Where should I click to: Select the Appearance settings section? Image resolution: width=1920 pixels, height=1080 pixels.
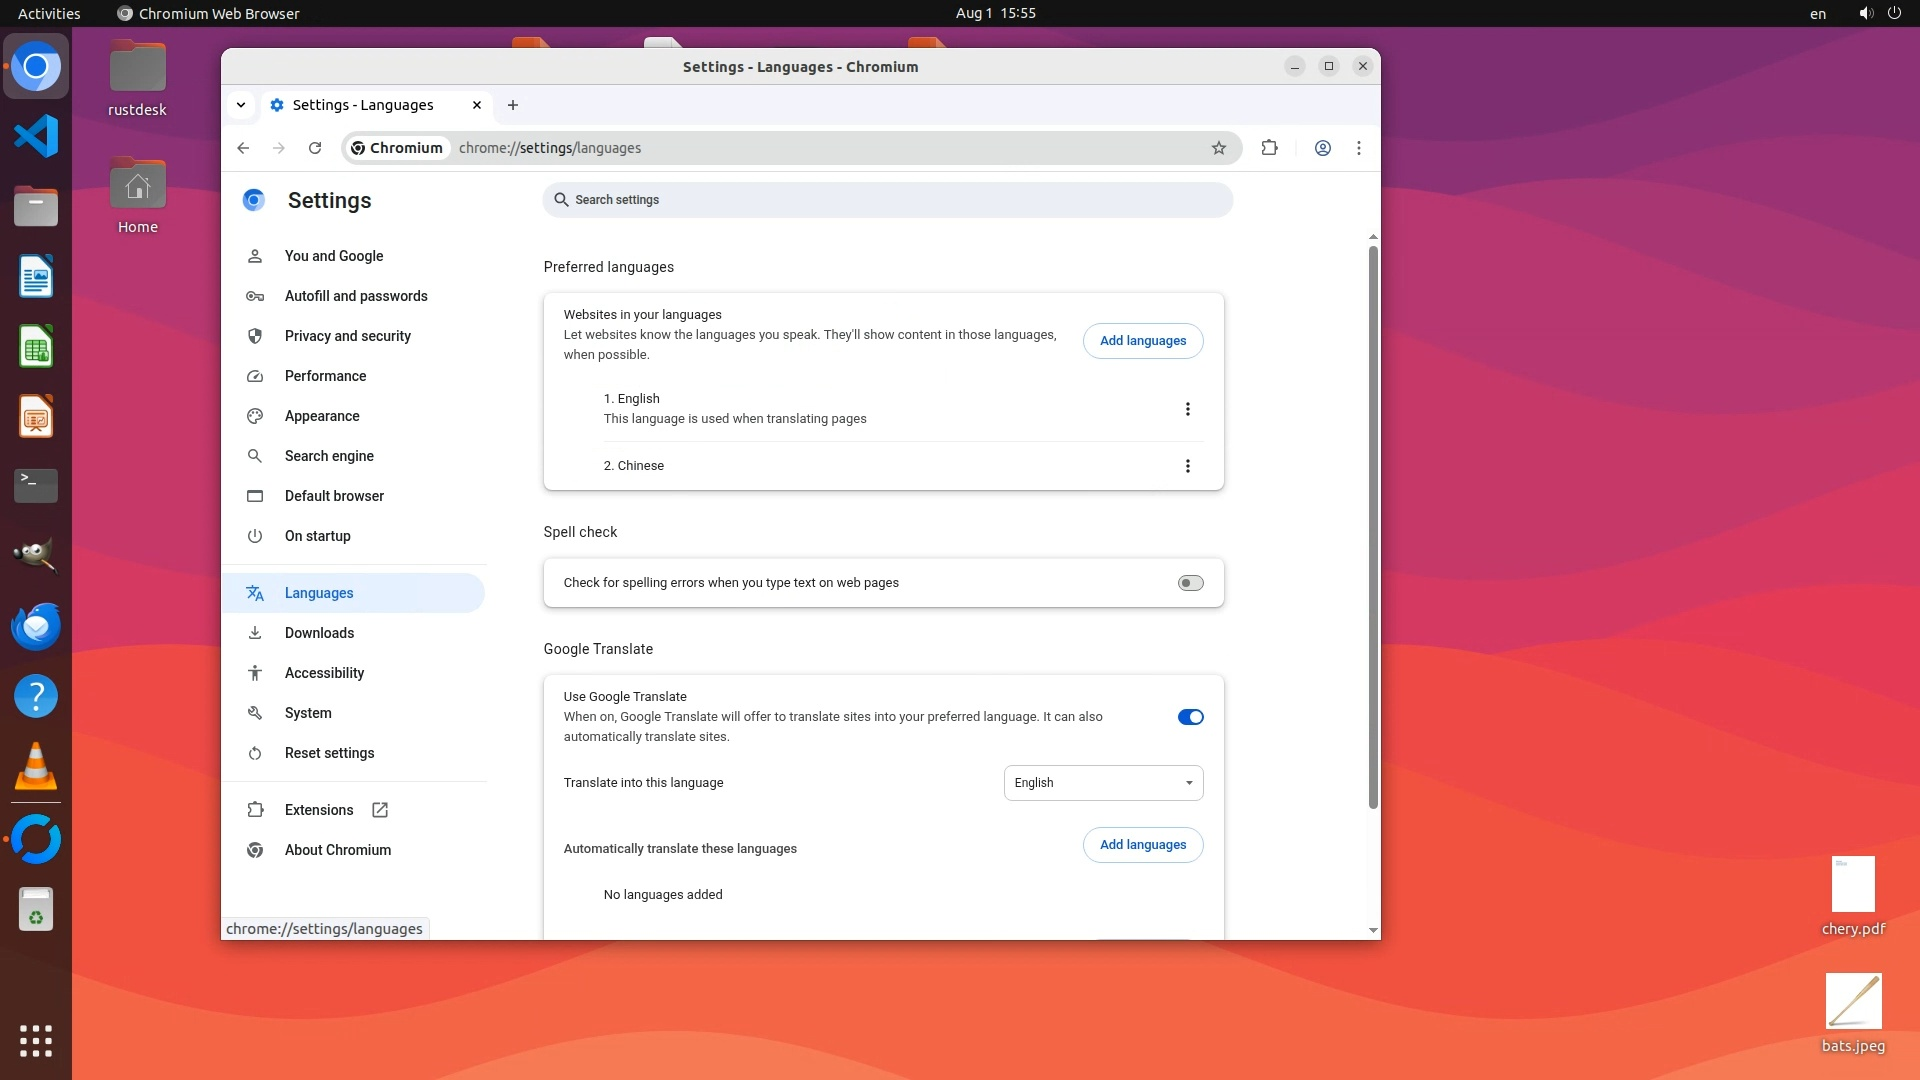(321, 416)
